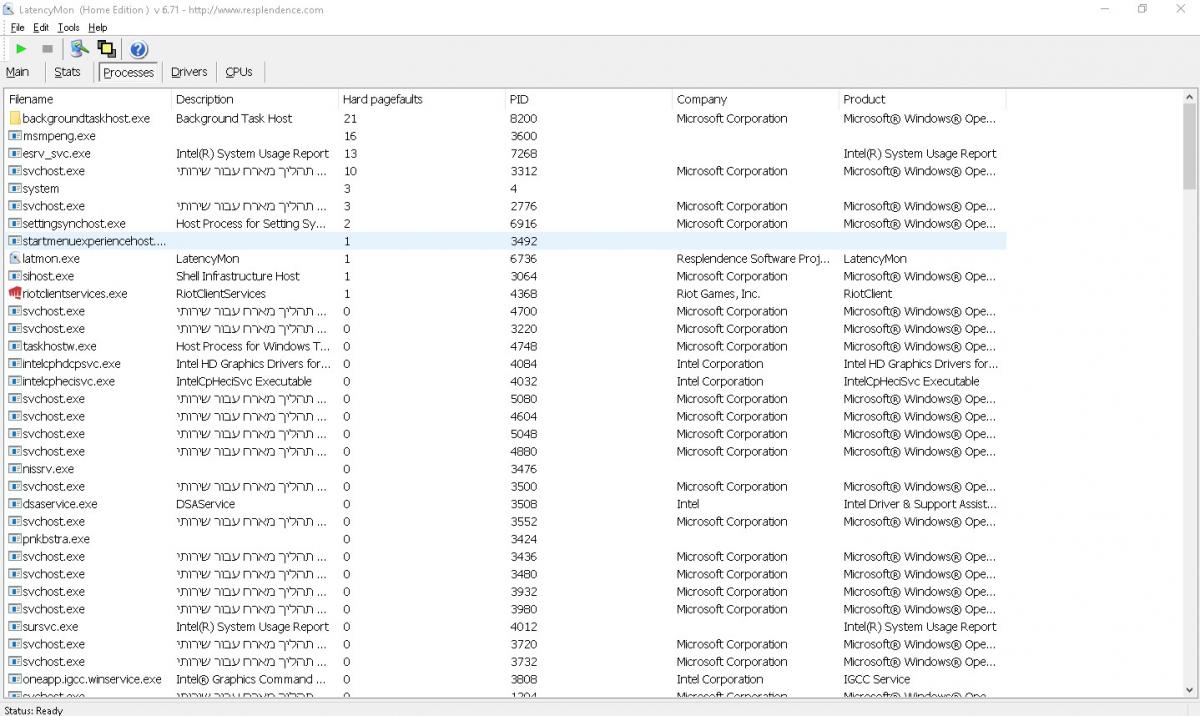1200x716 pixels.
Task: Select the 'Shell Infrastructure Host' description
Action: [238, 276]
